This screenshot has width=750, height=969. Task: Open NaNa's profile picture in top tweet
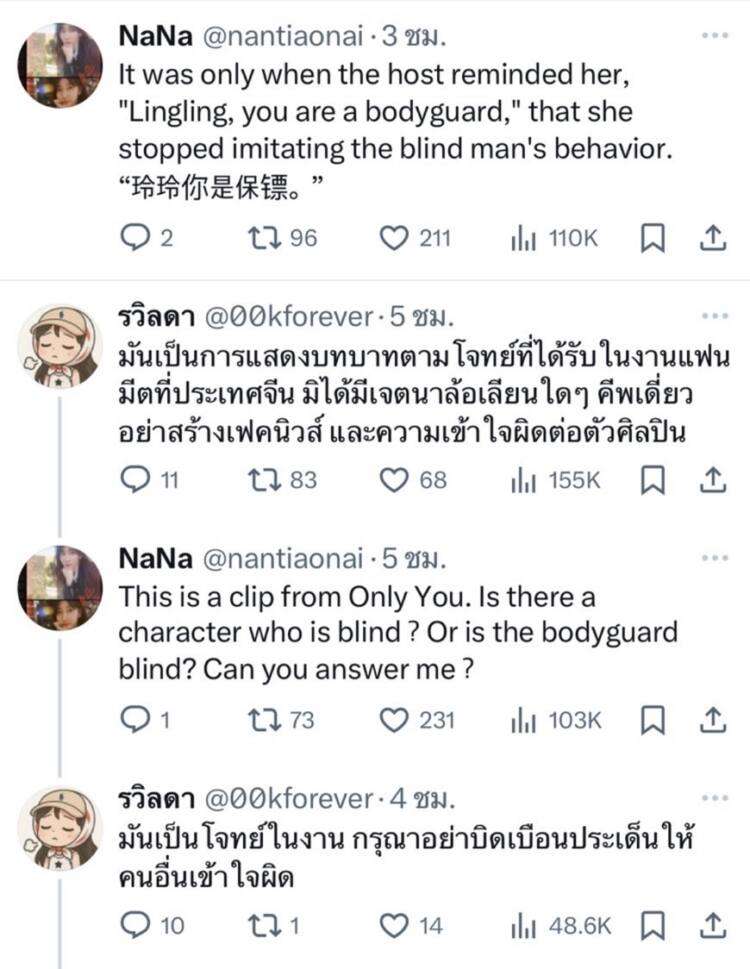60,64
